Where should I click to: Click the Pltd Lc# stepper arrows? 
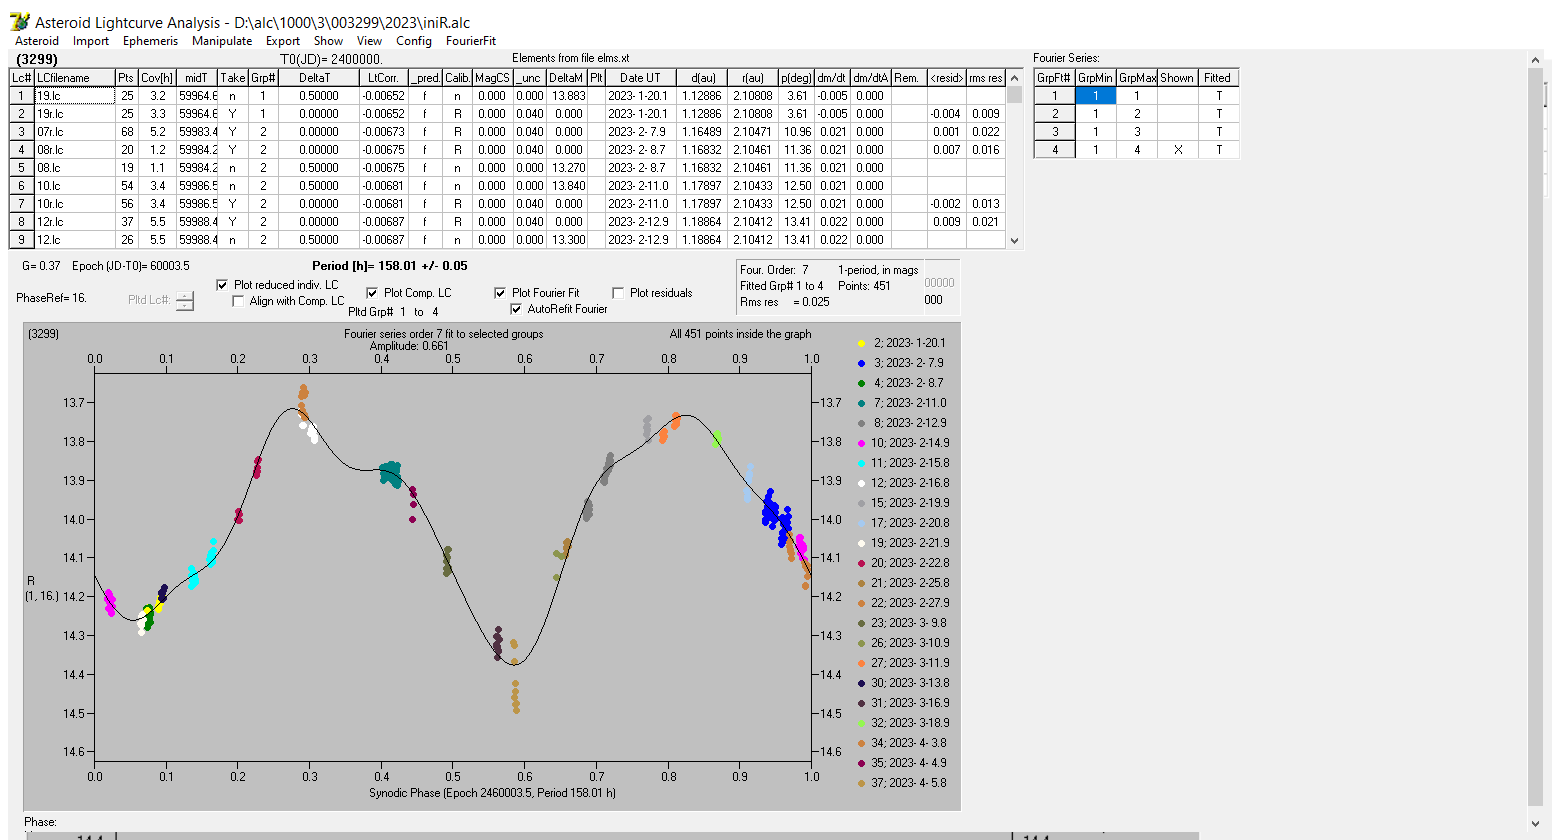185,300
